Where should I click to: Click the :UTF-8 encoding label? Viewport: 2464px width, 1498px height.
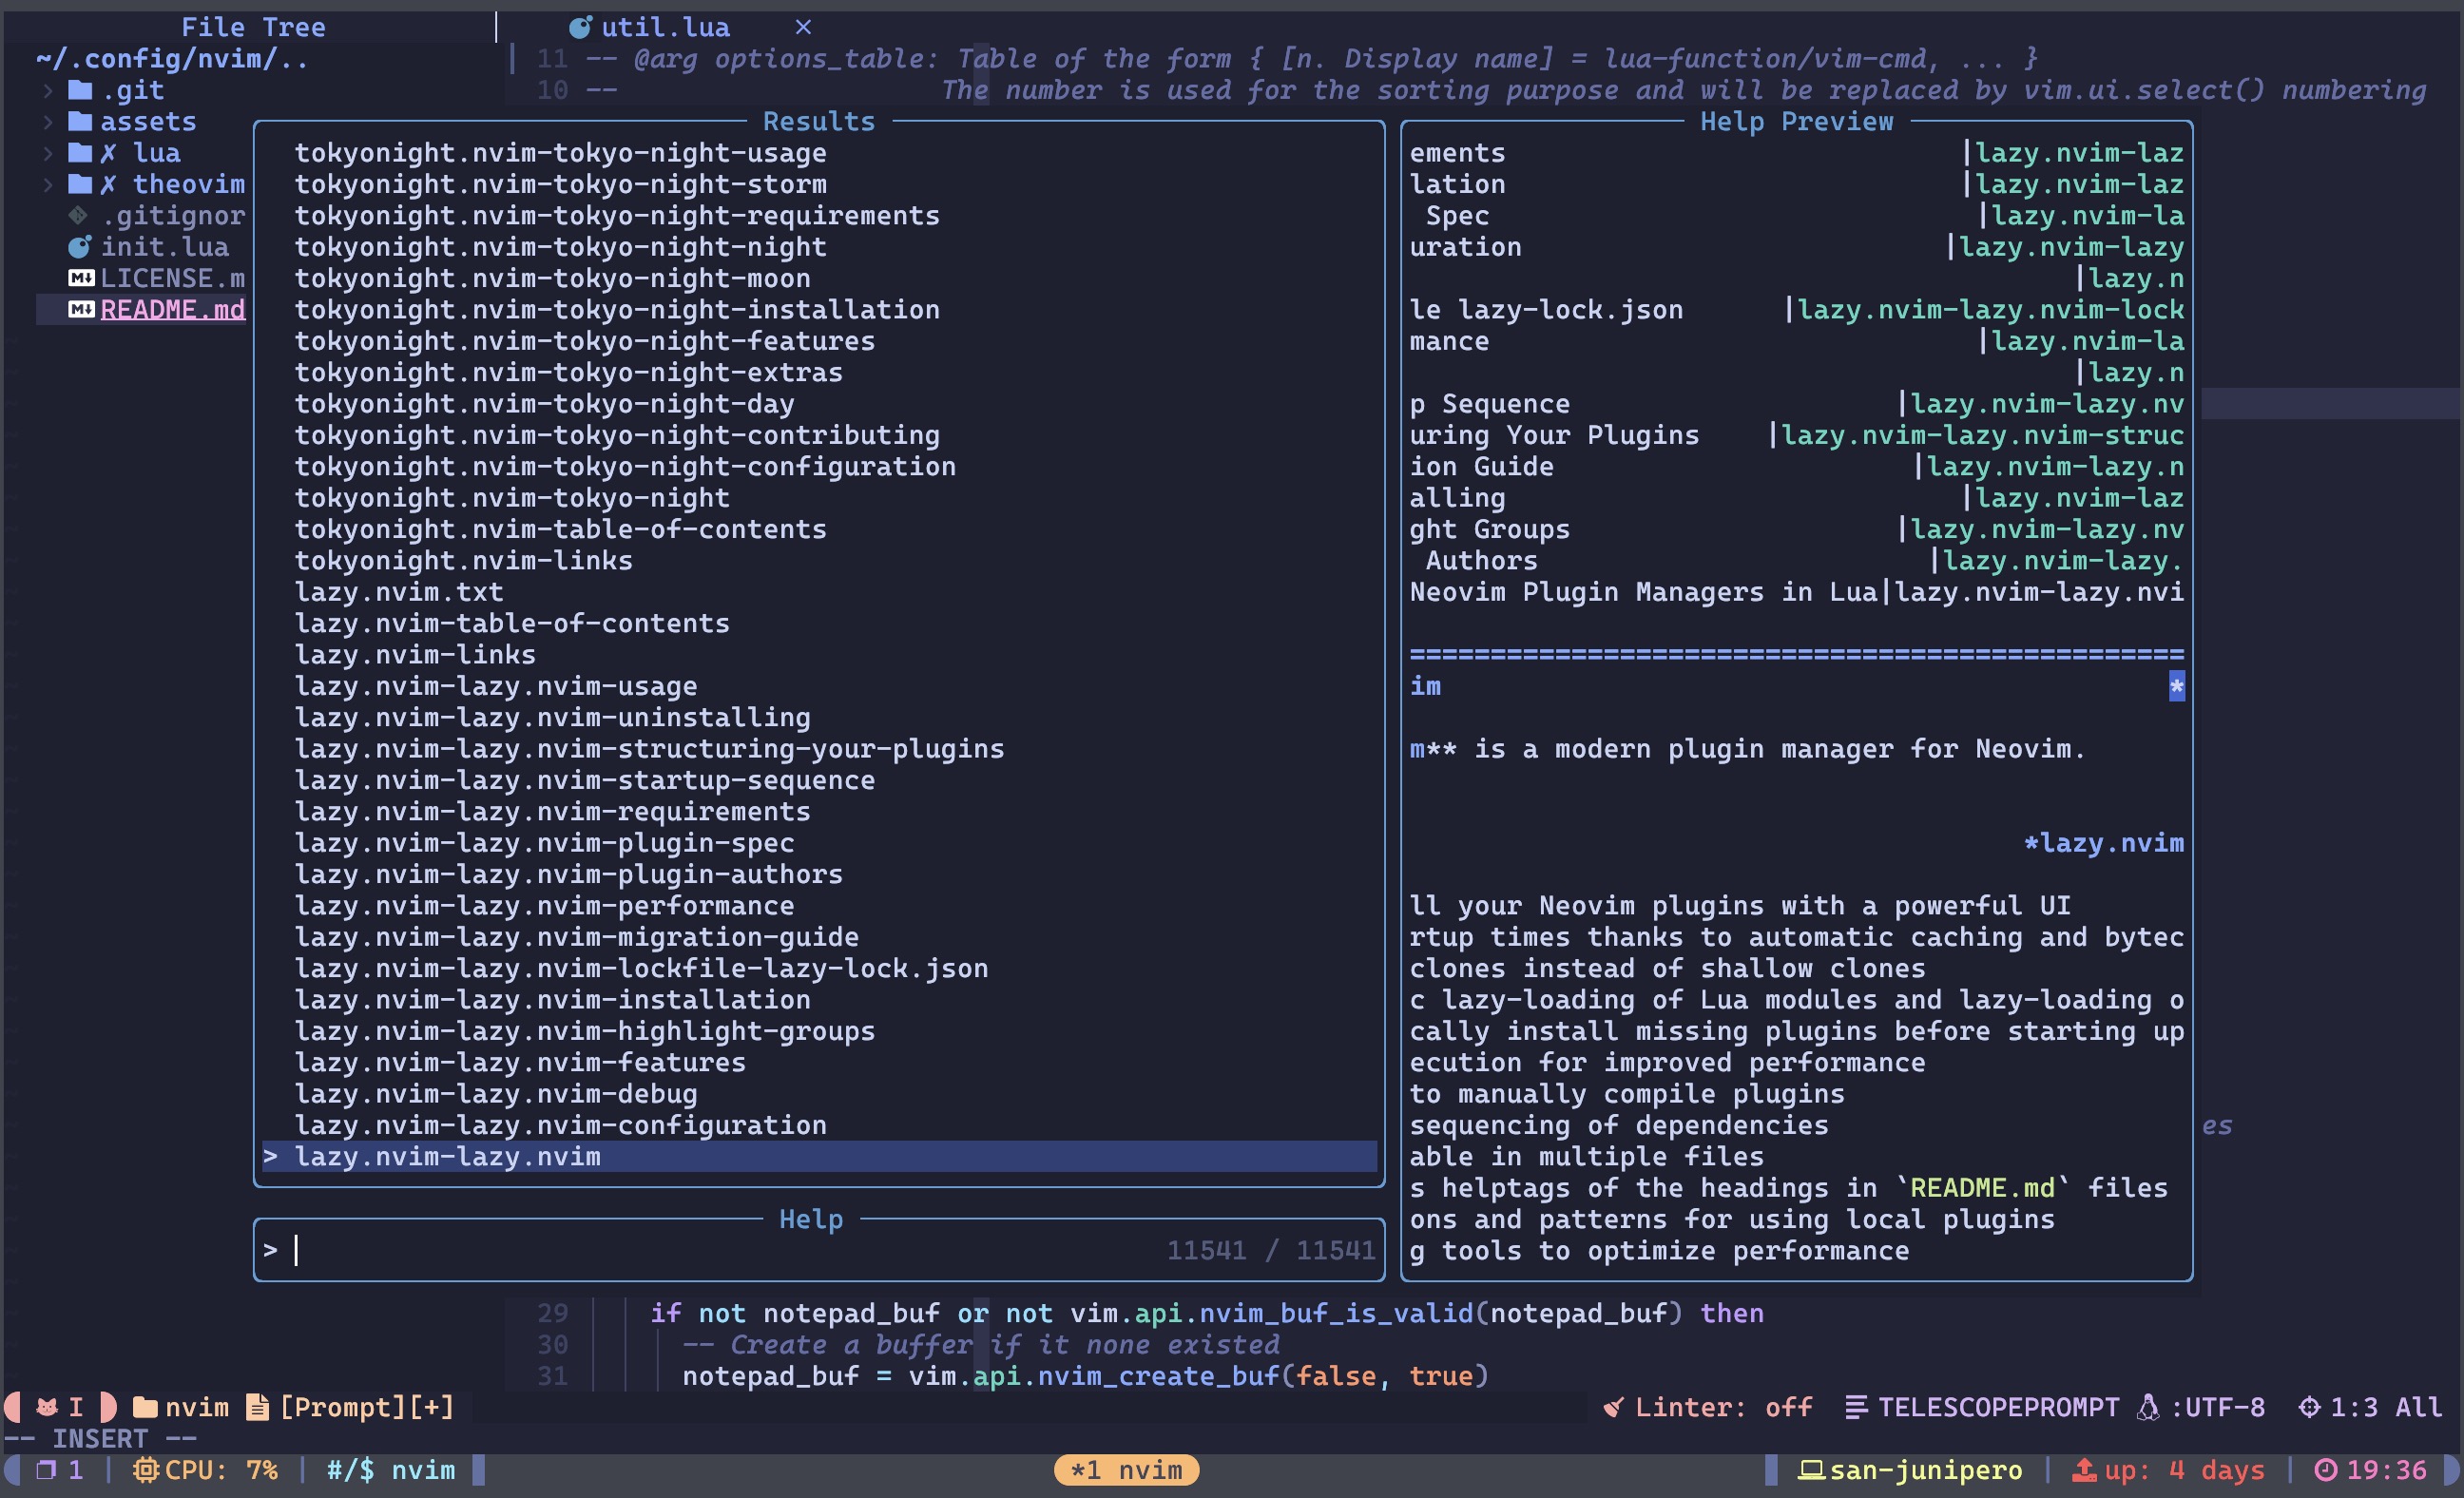click(2218, 1407)
